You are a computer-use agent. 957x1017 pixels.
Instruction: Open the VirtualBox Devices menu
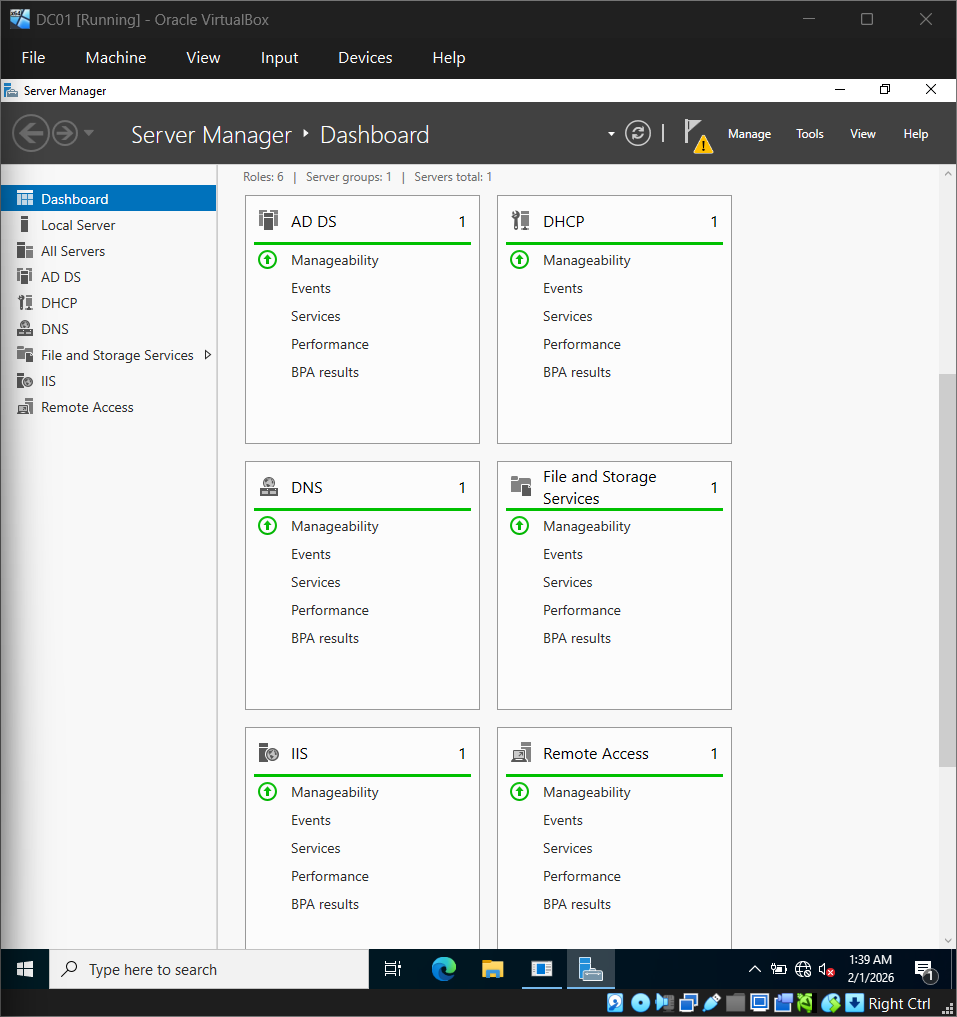tap(365, 58)
